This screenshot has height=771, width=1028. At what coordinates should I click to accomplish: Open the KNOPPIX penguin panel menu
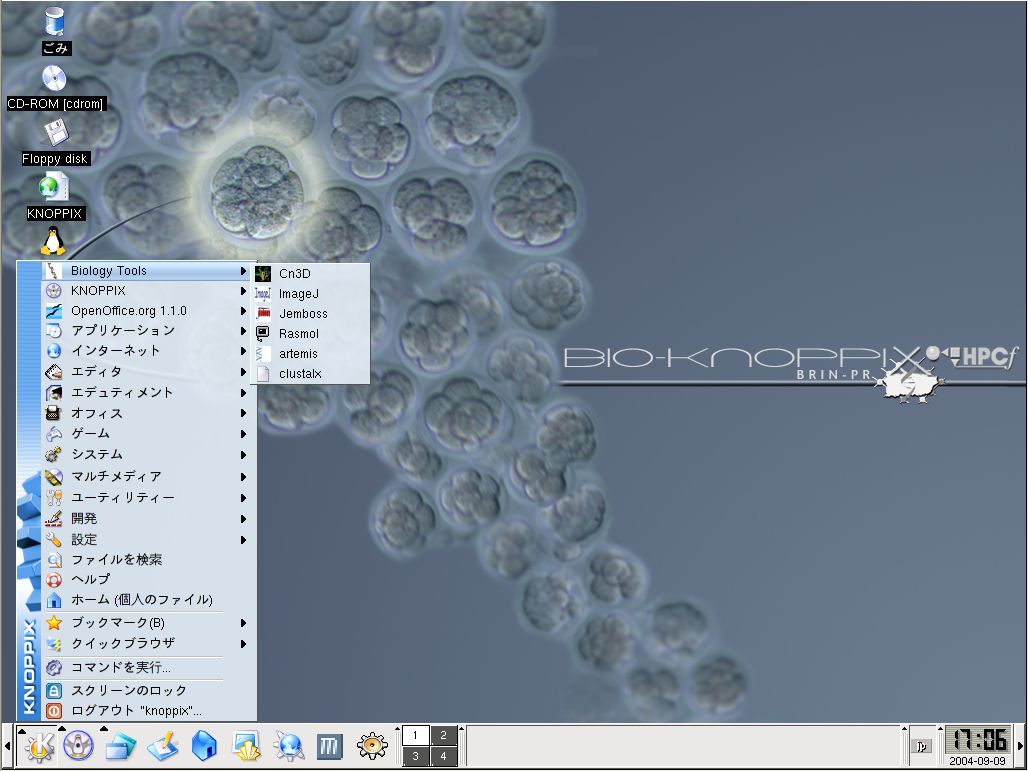click(79, 745)
